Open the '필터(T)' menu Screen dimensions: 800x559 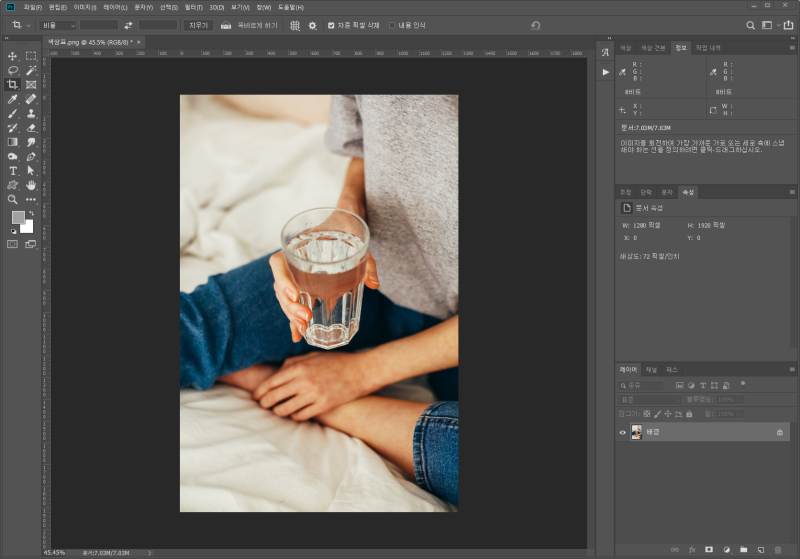(x=193, y=8)
